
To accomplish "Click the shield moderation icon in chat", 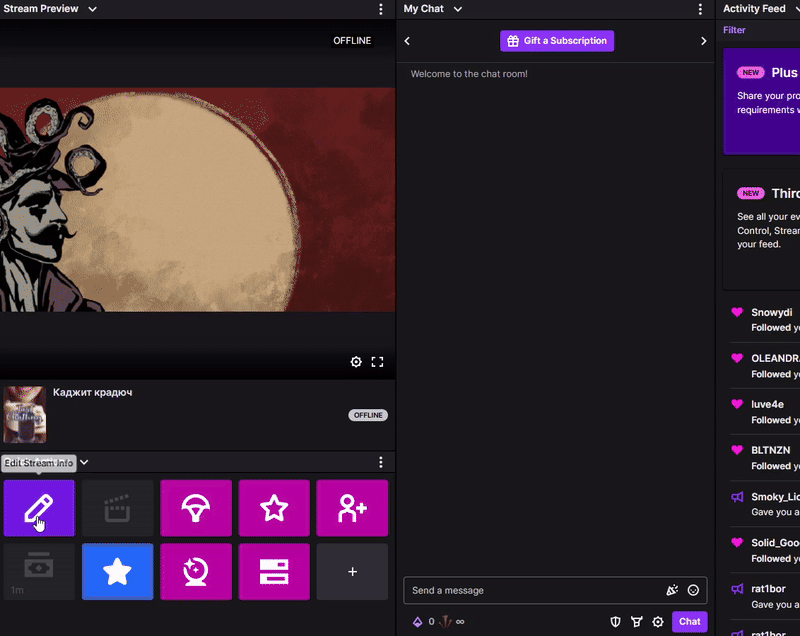I will pos(615,622).
